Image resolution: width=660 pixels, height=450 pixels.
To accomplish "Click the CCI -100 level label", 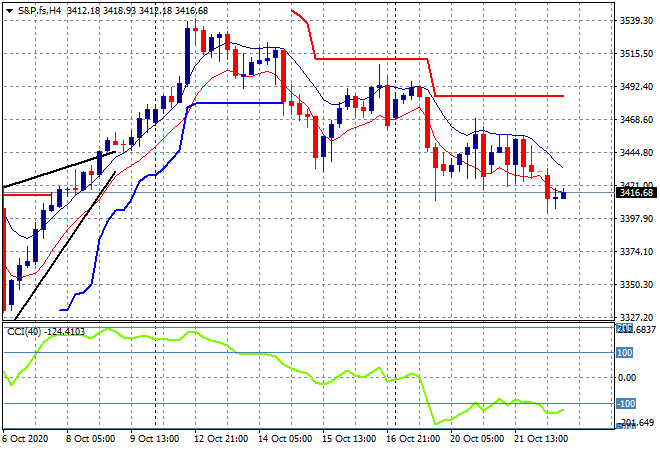I will pyautogui.click(x=626, y=404).
